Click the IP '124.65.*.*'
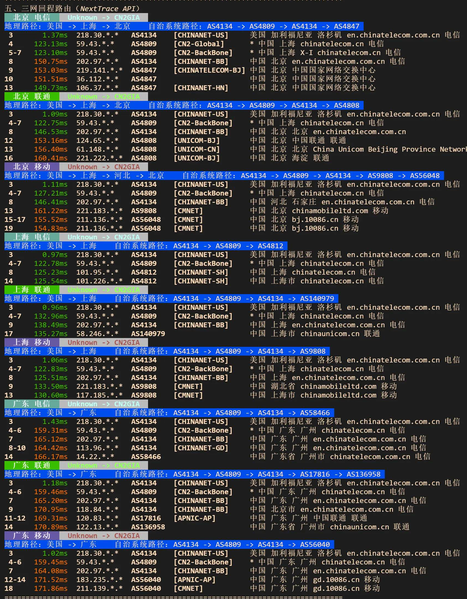 tap(97, 140)
